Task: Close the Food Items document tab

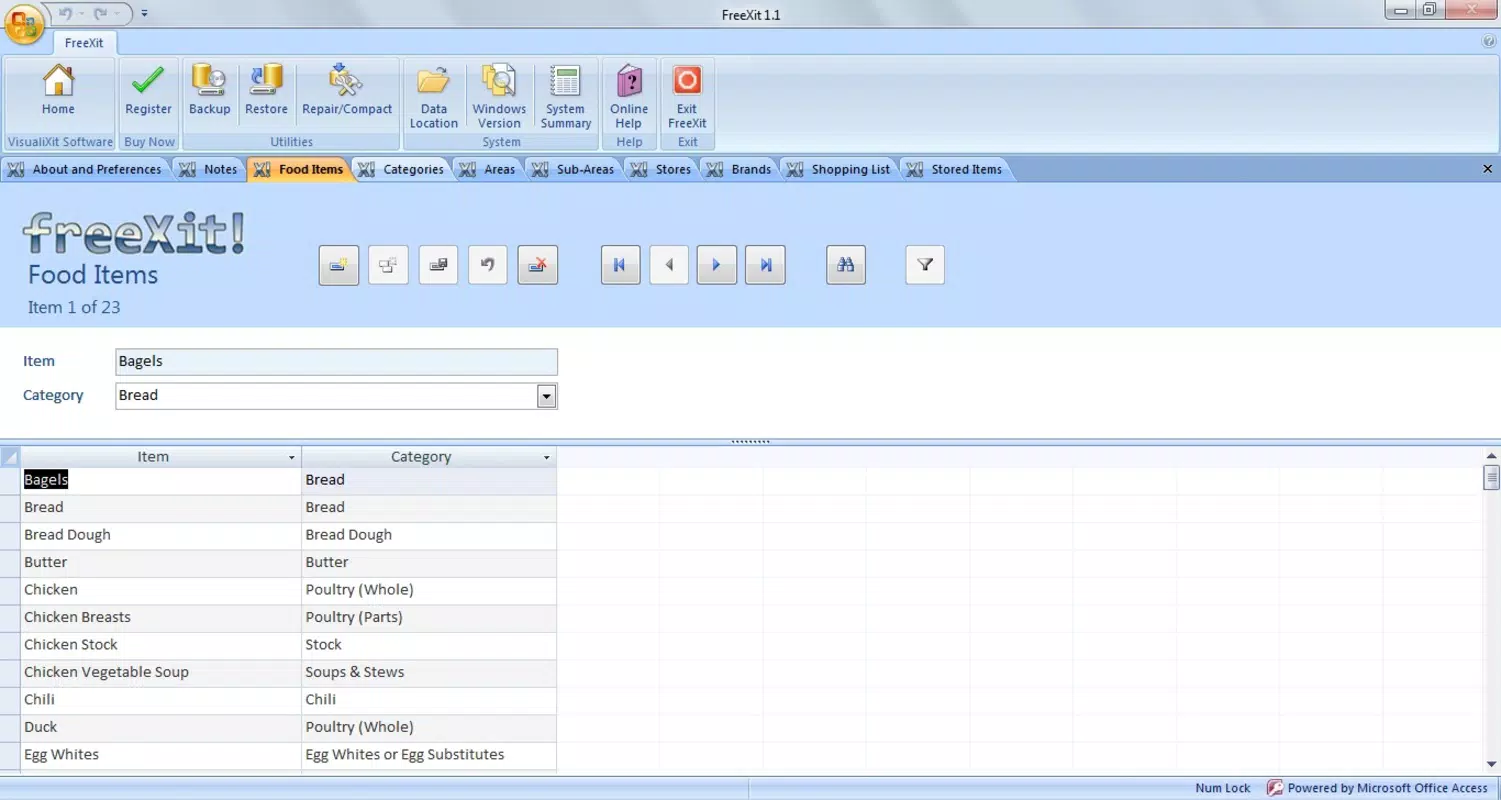Action: click(1487, 169)
